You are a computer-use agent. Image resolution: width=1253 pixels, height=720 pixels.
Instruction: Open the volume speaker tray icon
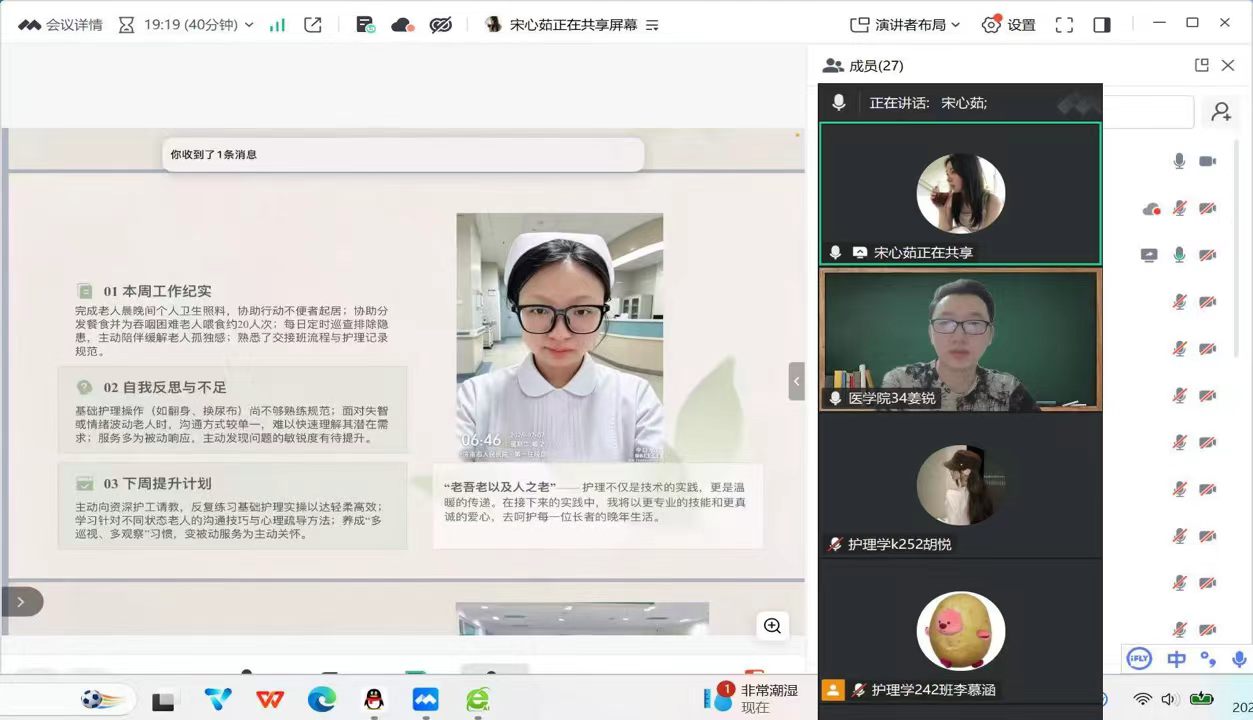coord(1168,699)
